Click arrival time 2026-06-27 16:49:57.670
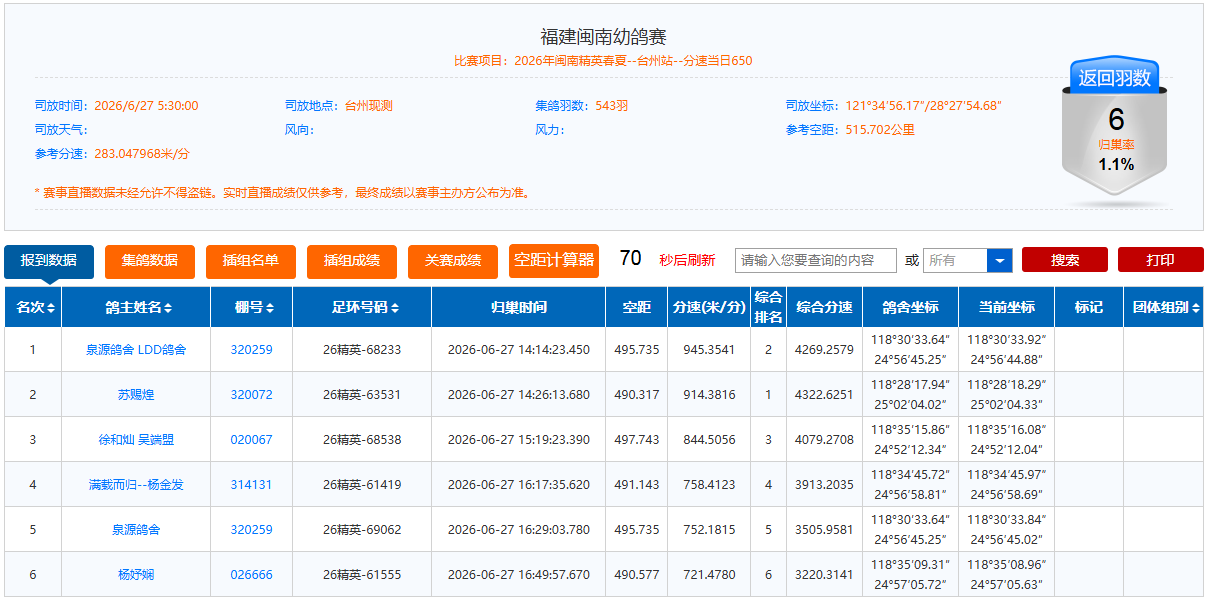The height and width of the screenshot is (601, 1209). (519, 575)
